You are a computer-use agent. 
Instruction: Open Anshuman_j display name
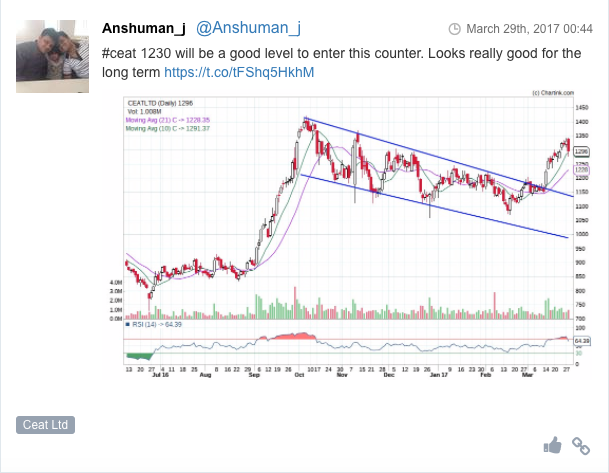click(144, 28)
